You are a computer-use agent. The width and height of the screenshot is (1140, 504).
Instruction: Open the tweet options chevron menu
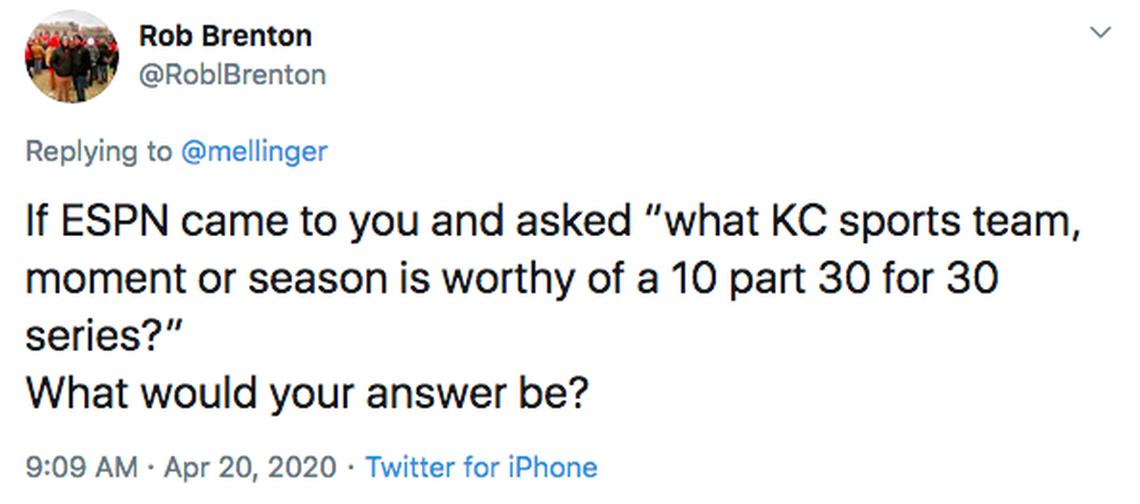click(x=1100, y=33)
